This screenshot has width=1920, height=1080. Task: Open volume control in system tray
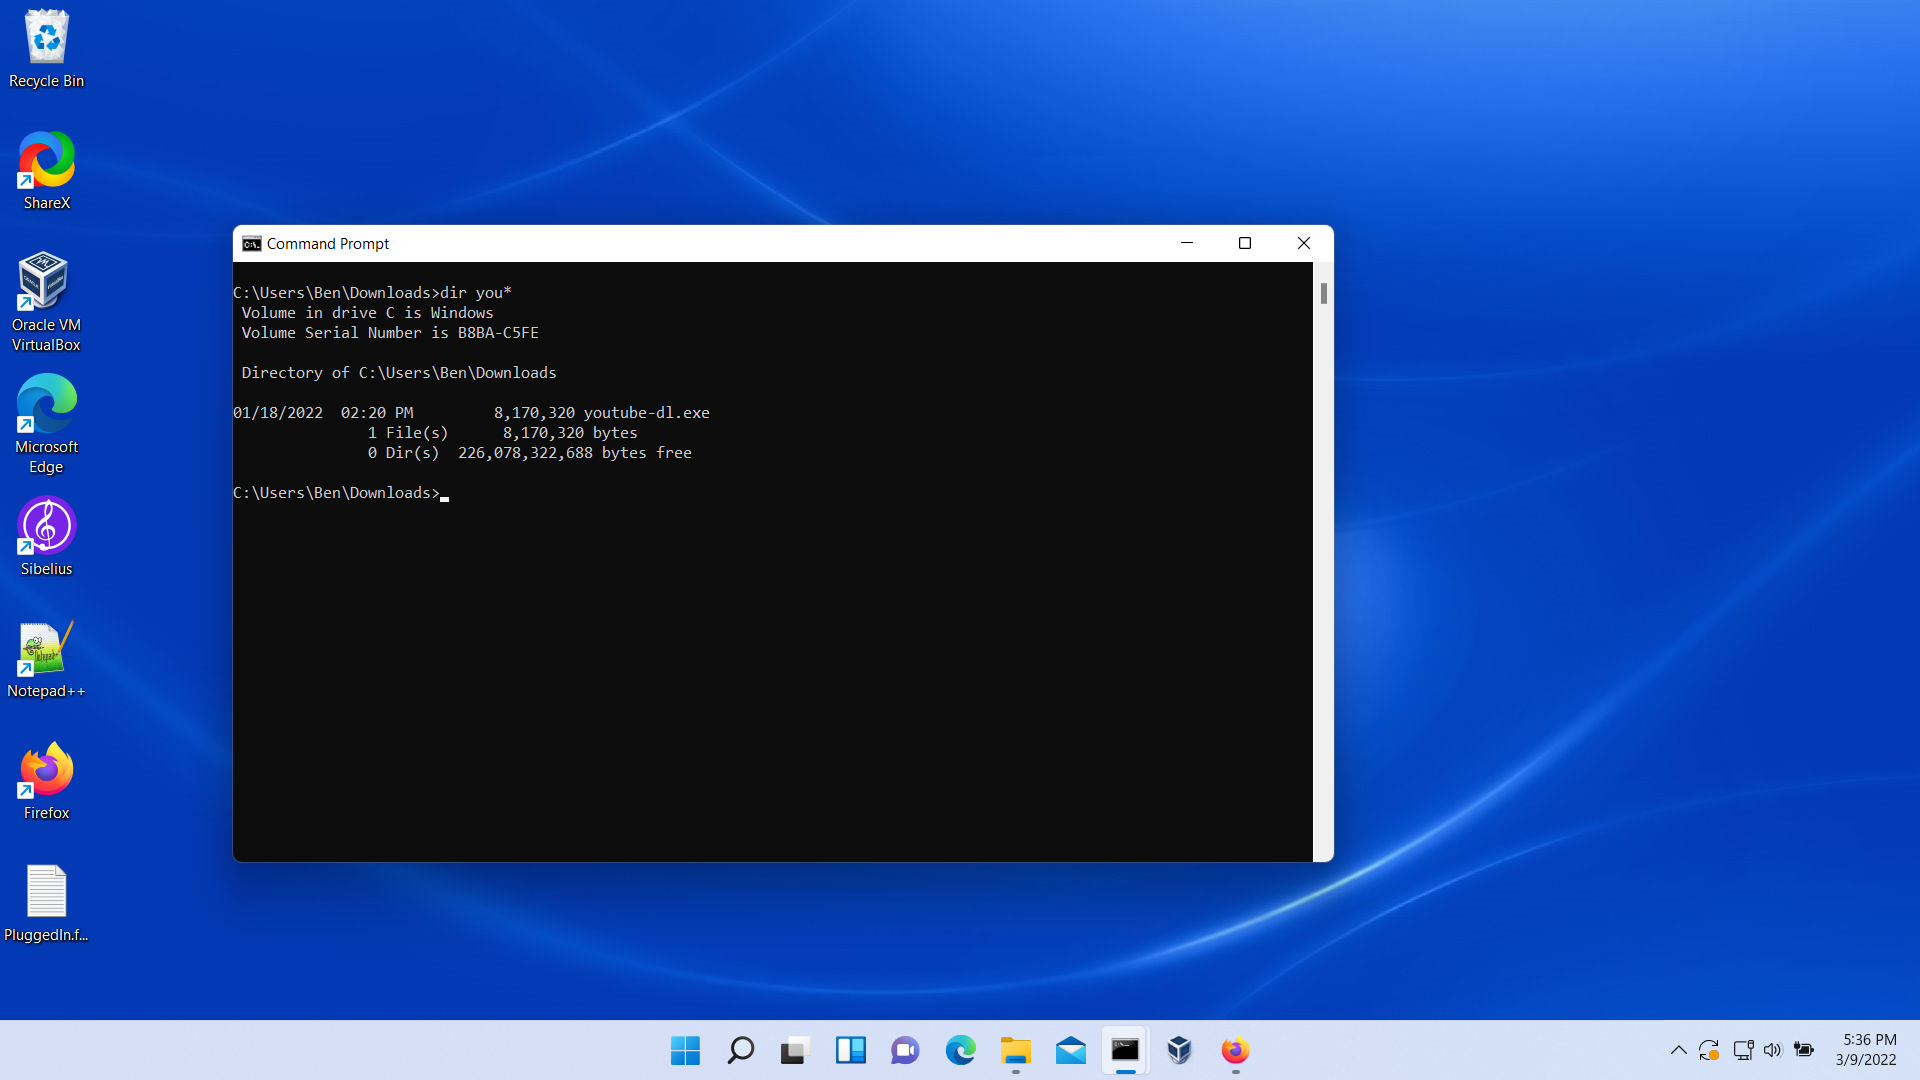[1773, 1050]
